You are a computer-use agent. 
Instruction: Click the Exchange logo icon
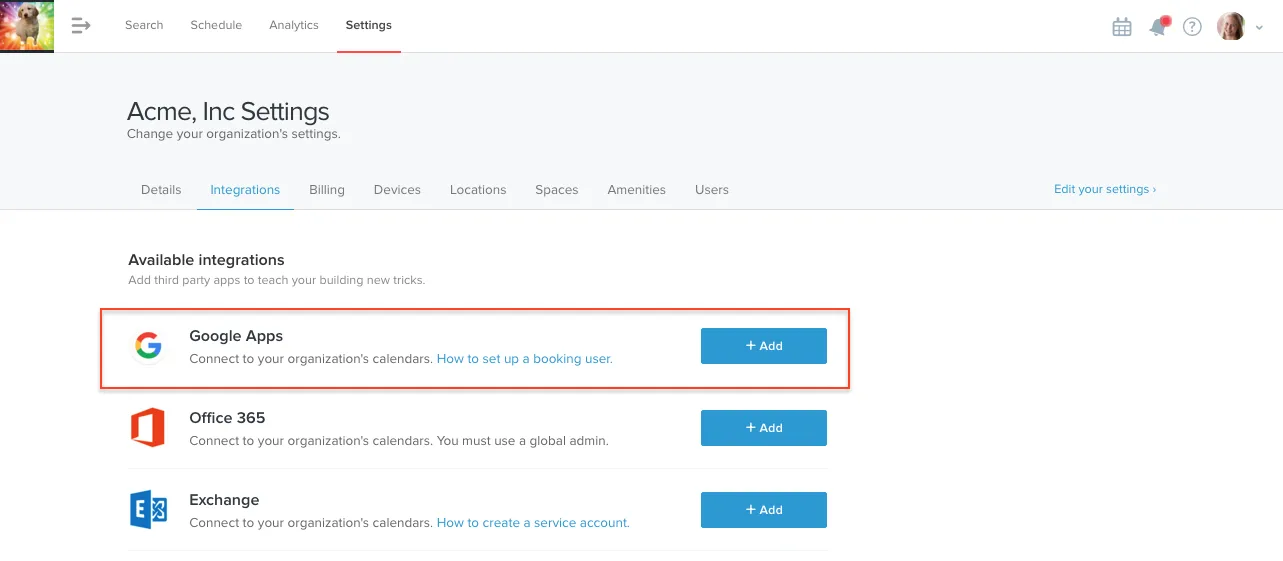coord(148,510)
